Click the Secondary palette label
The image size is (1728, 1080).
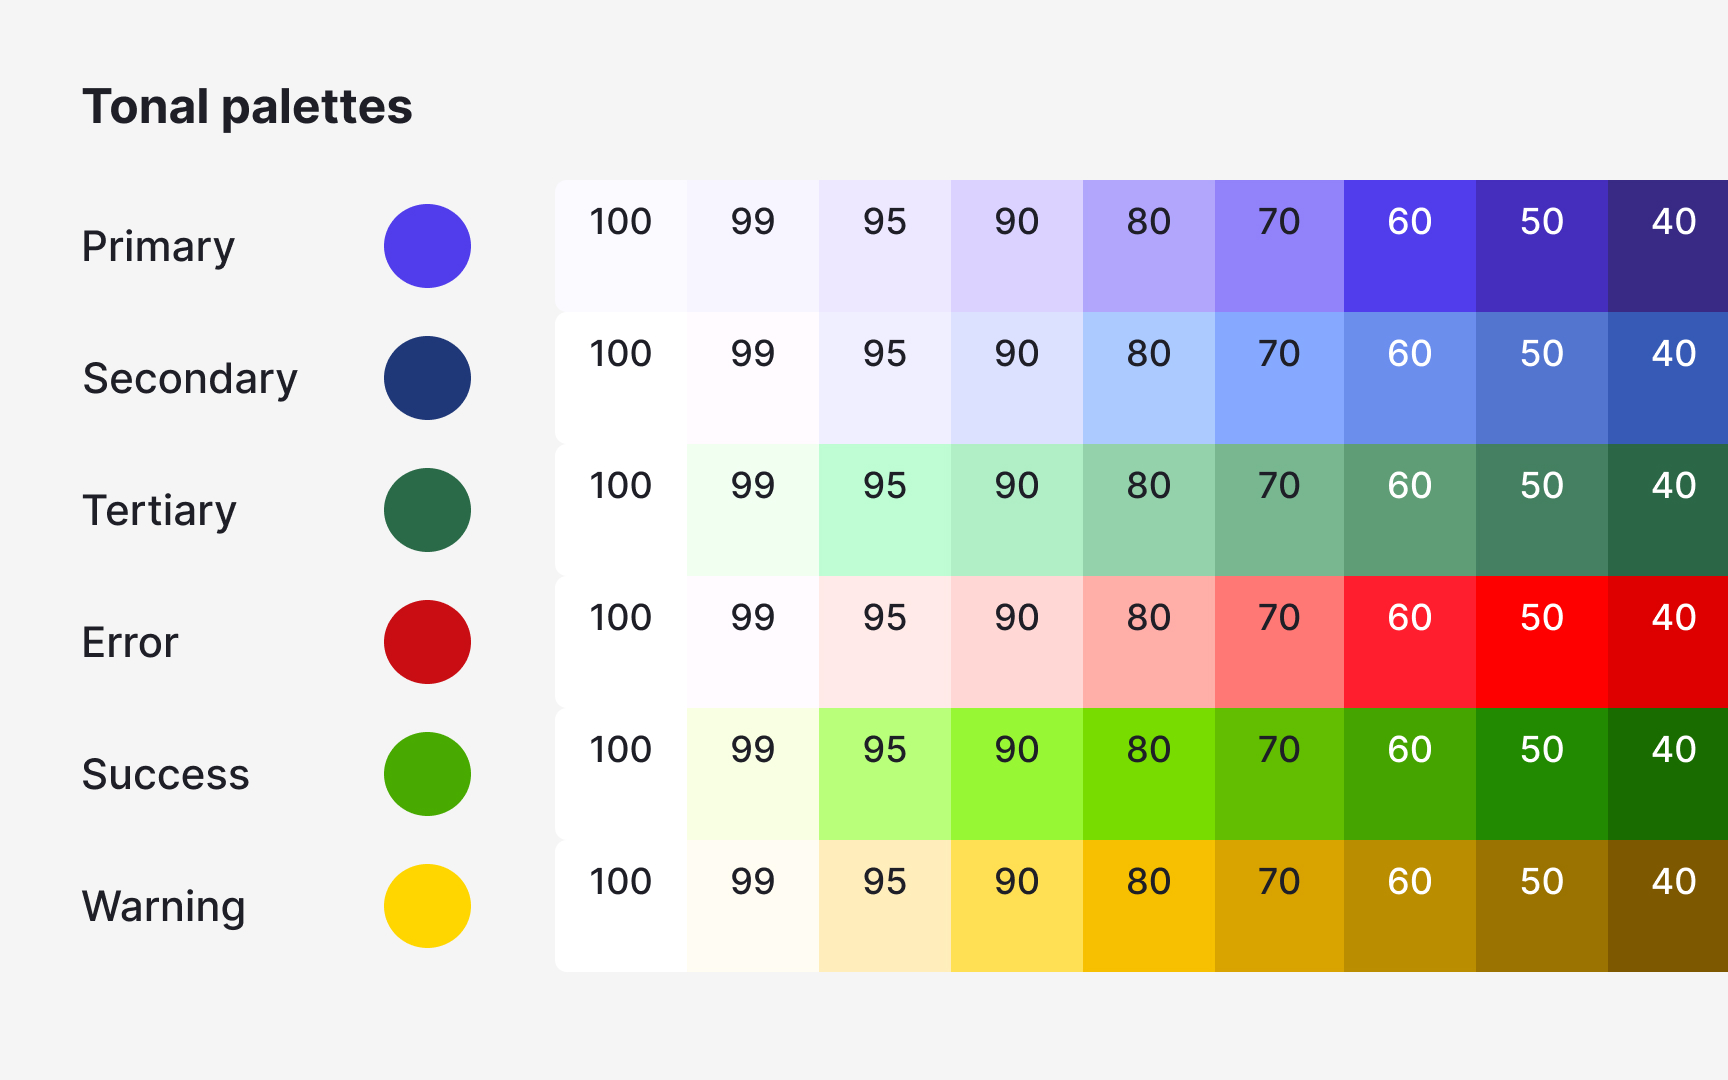pyautogui.click(x=190, y=379)
